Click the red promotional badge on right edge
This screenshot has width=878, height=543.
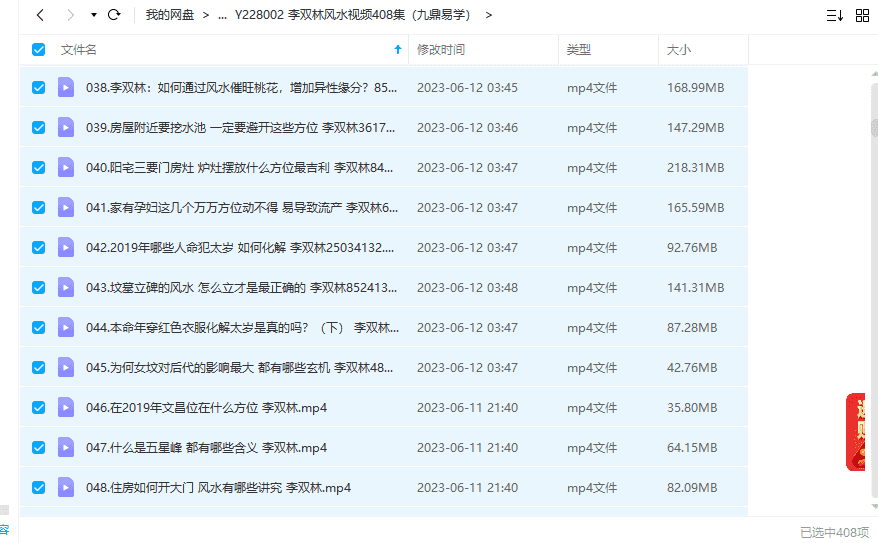click(857, 432)
